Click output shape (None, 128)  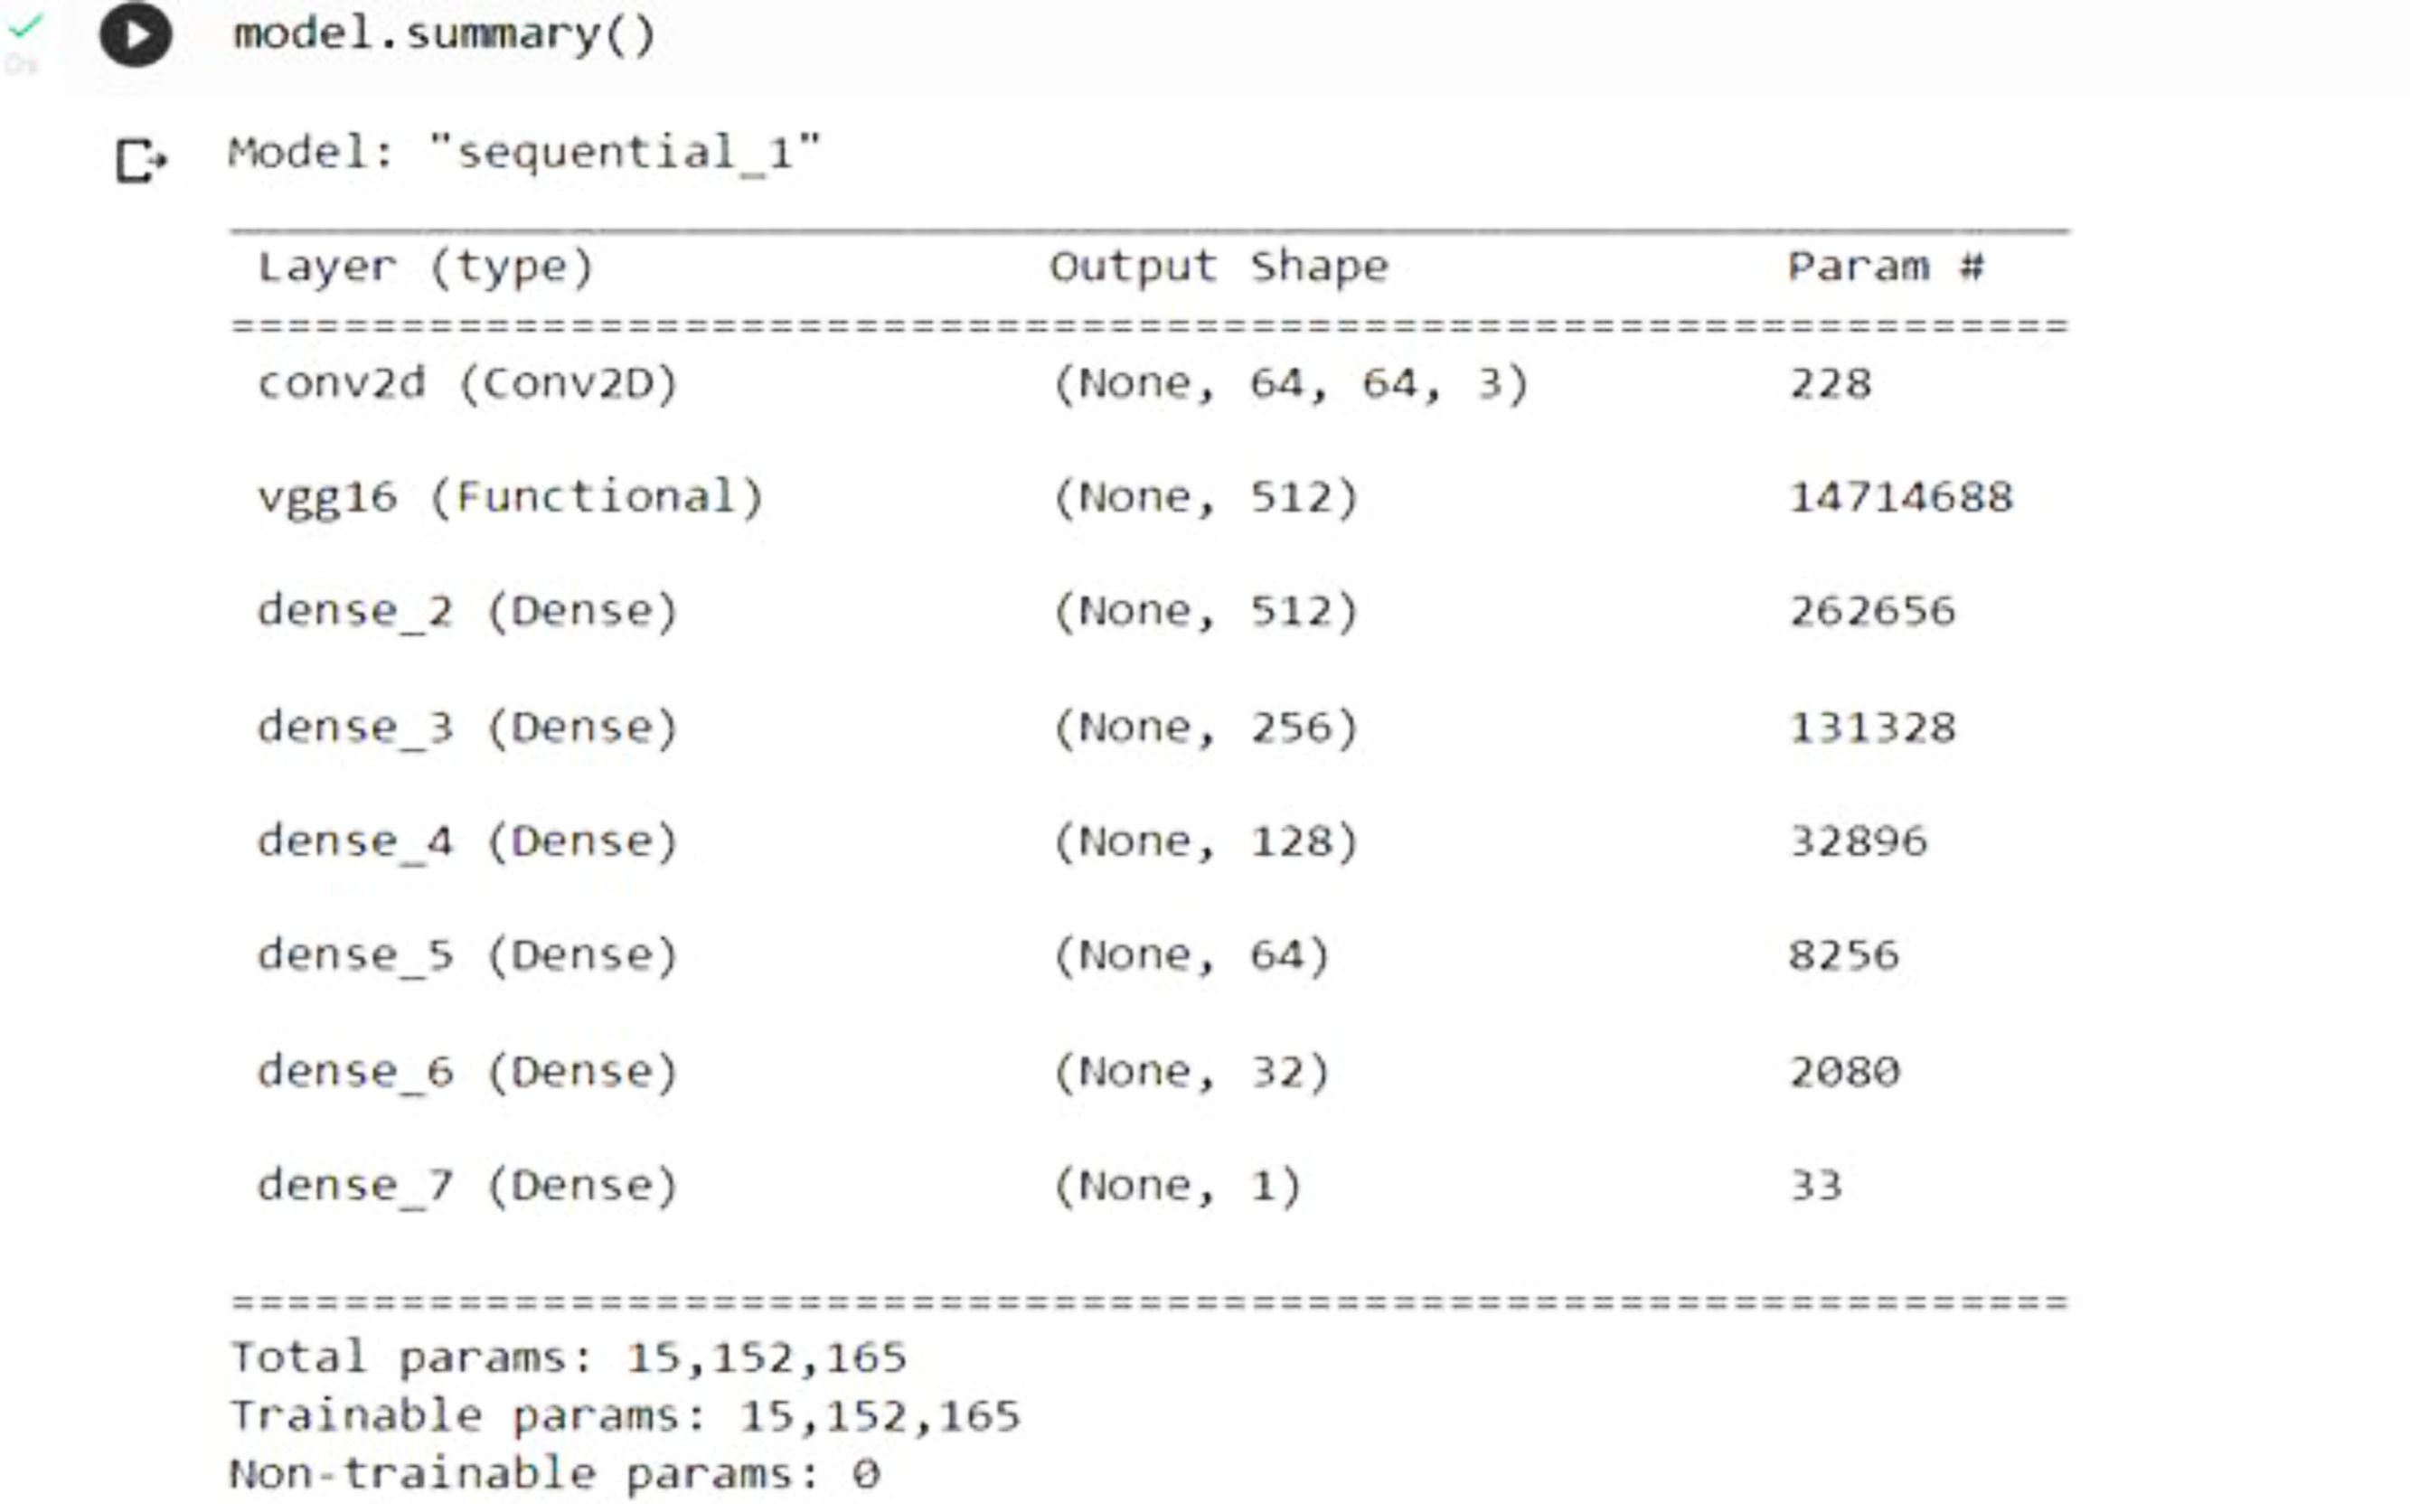click(1205, 842)
